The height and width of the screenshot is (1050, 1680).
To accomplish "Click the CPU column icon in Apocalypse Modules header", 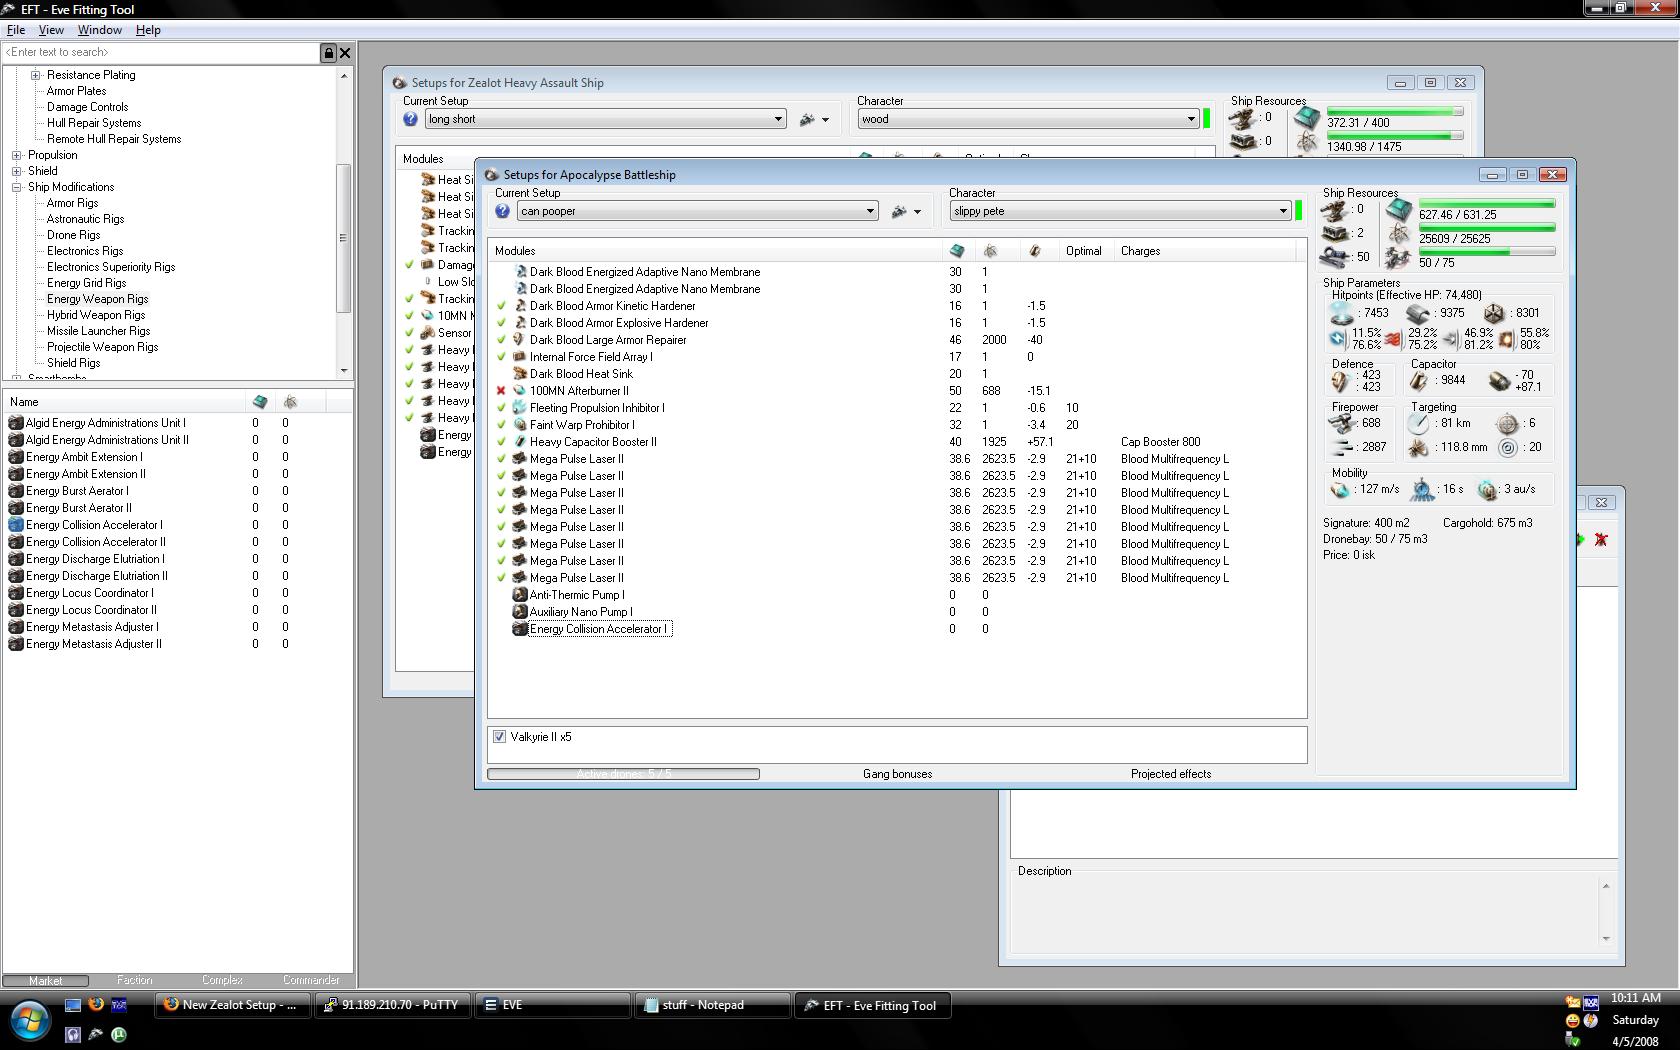I will 957,251.
